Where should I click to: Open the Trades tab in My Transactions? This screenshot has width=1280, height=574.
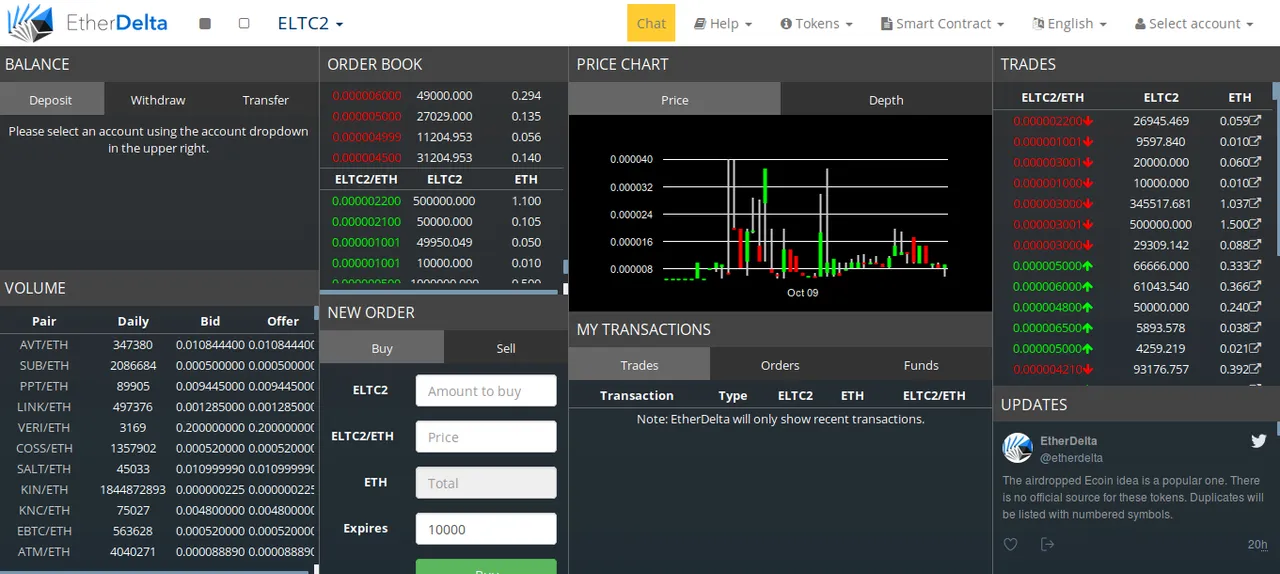point(639,365)
